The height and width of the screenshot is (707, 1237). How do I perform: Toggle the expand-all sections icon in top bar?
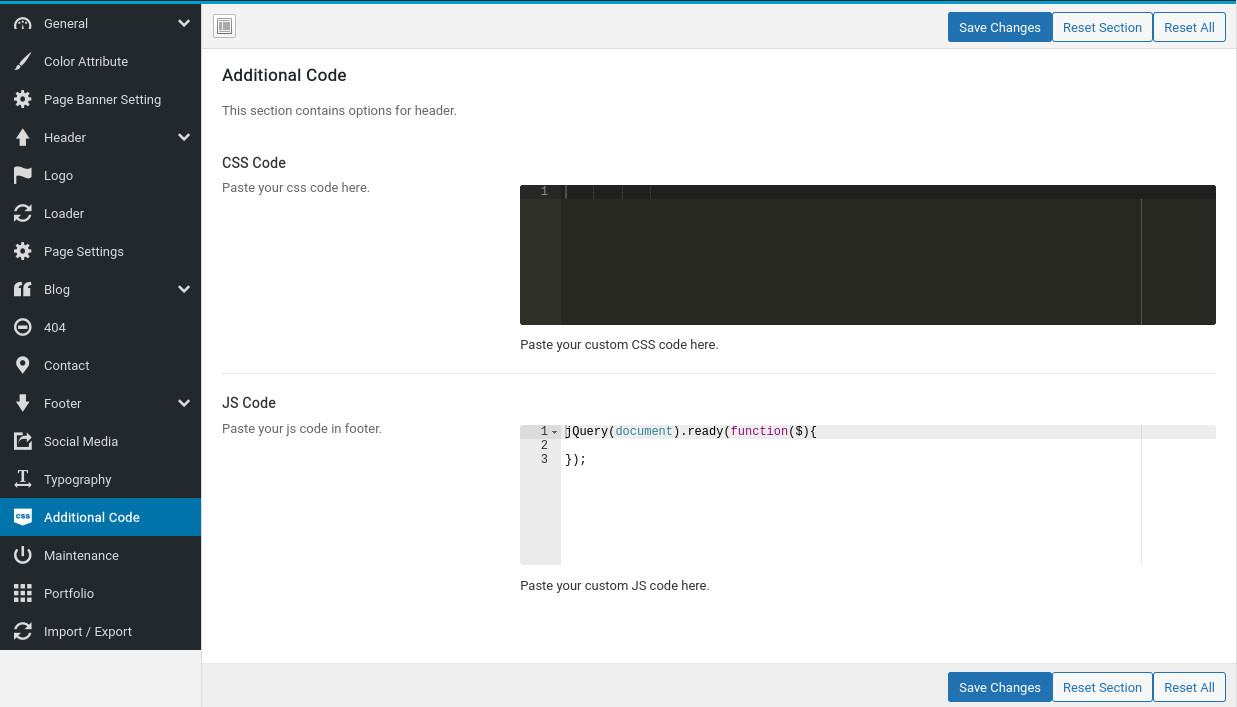coord(224,27)
